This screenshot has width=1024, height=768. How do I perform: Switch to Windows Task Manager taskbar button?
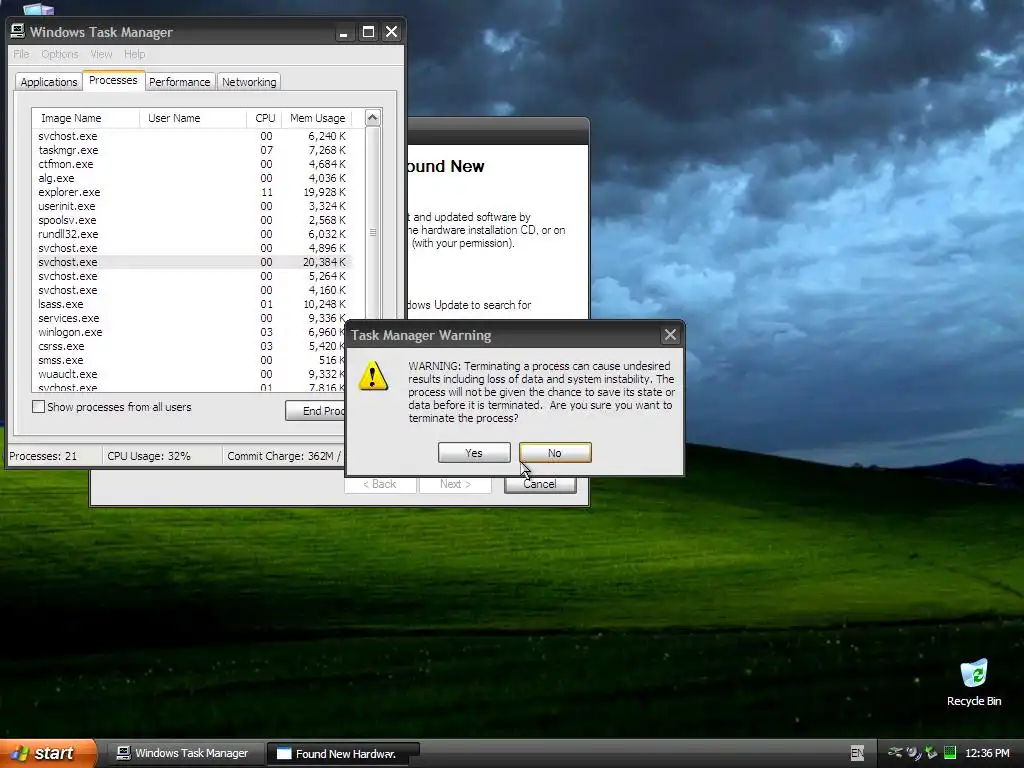[x=185, y=753]
